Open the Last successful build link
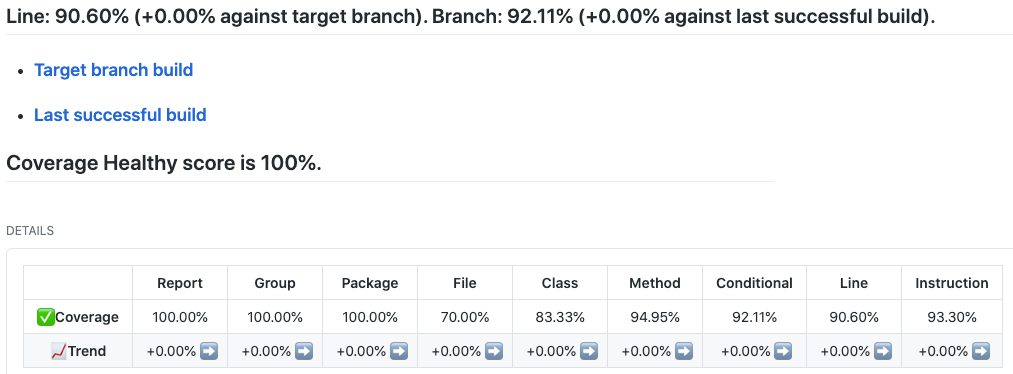 coord(120,115)
